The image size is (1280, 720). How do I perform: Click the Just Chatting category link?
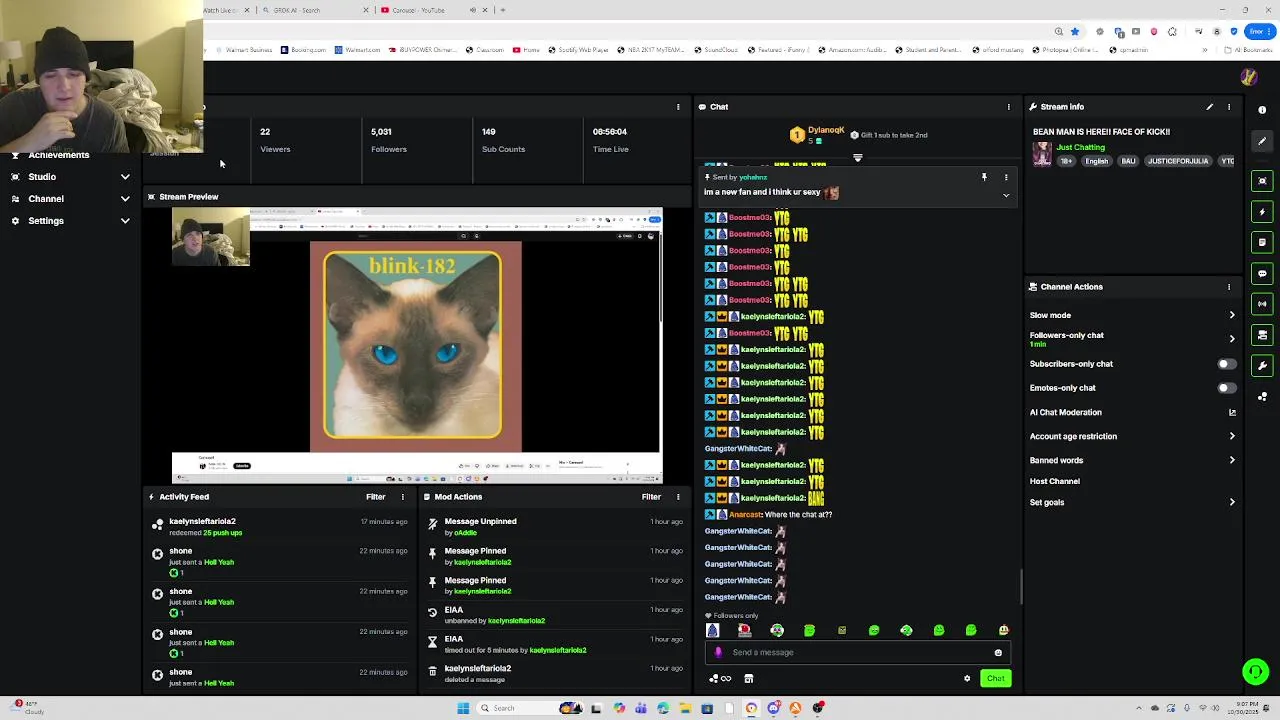[1080, 148]
